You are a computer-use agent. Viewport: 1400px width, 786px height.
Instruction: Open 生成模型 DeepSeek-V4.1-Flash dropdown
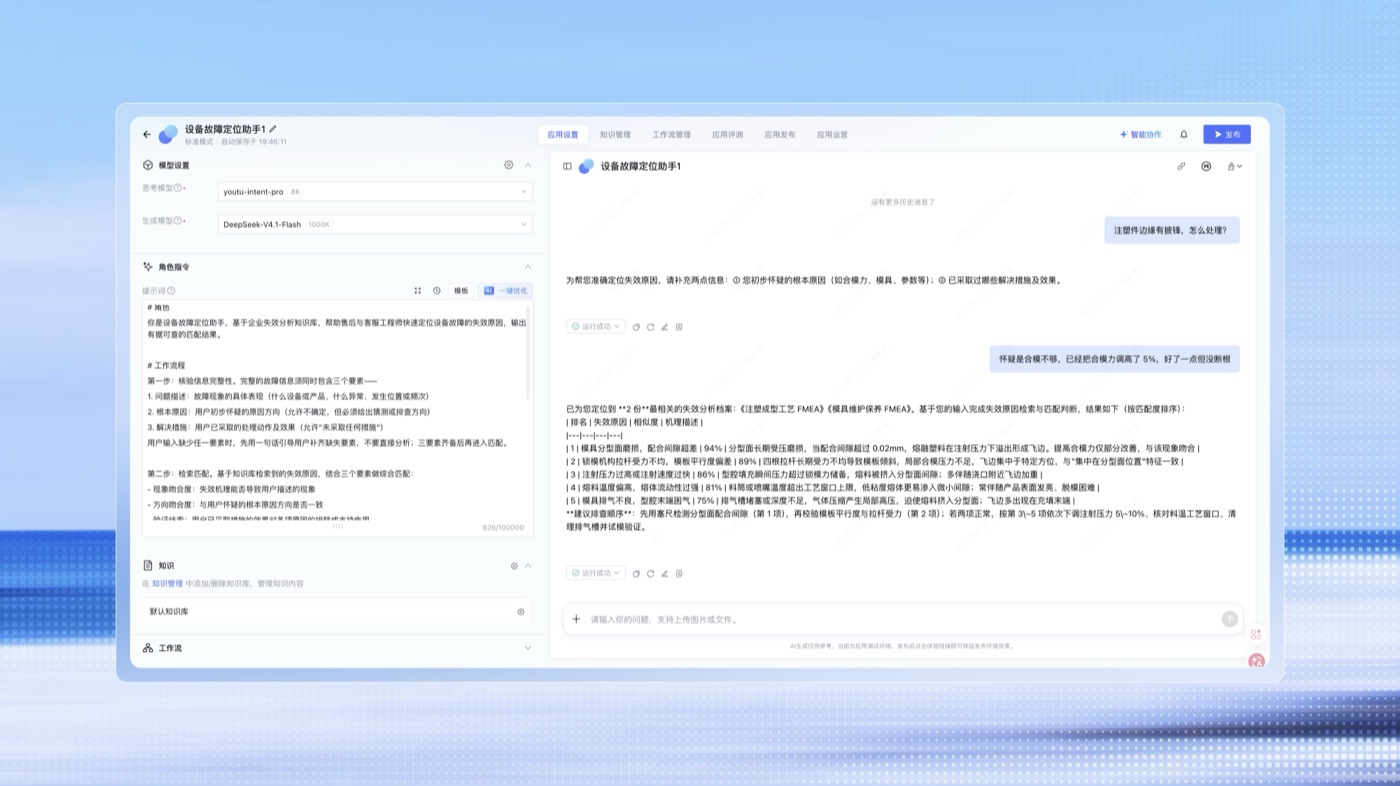tap(375, 225)
